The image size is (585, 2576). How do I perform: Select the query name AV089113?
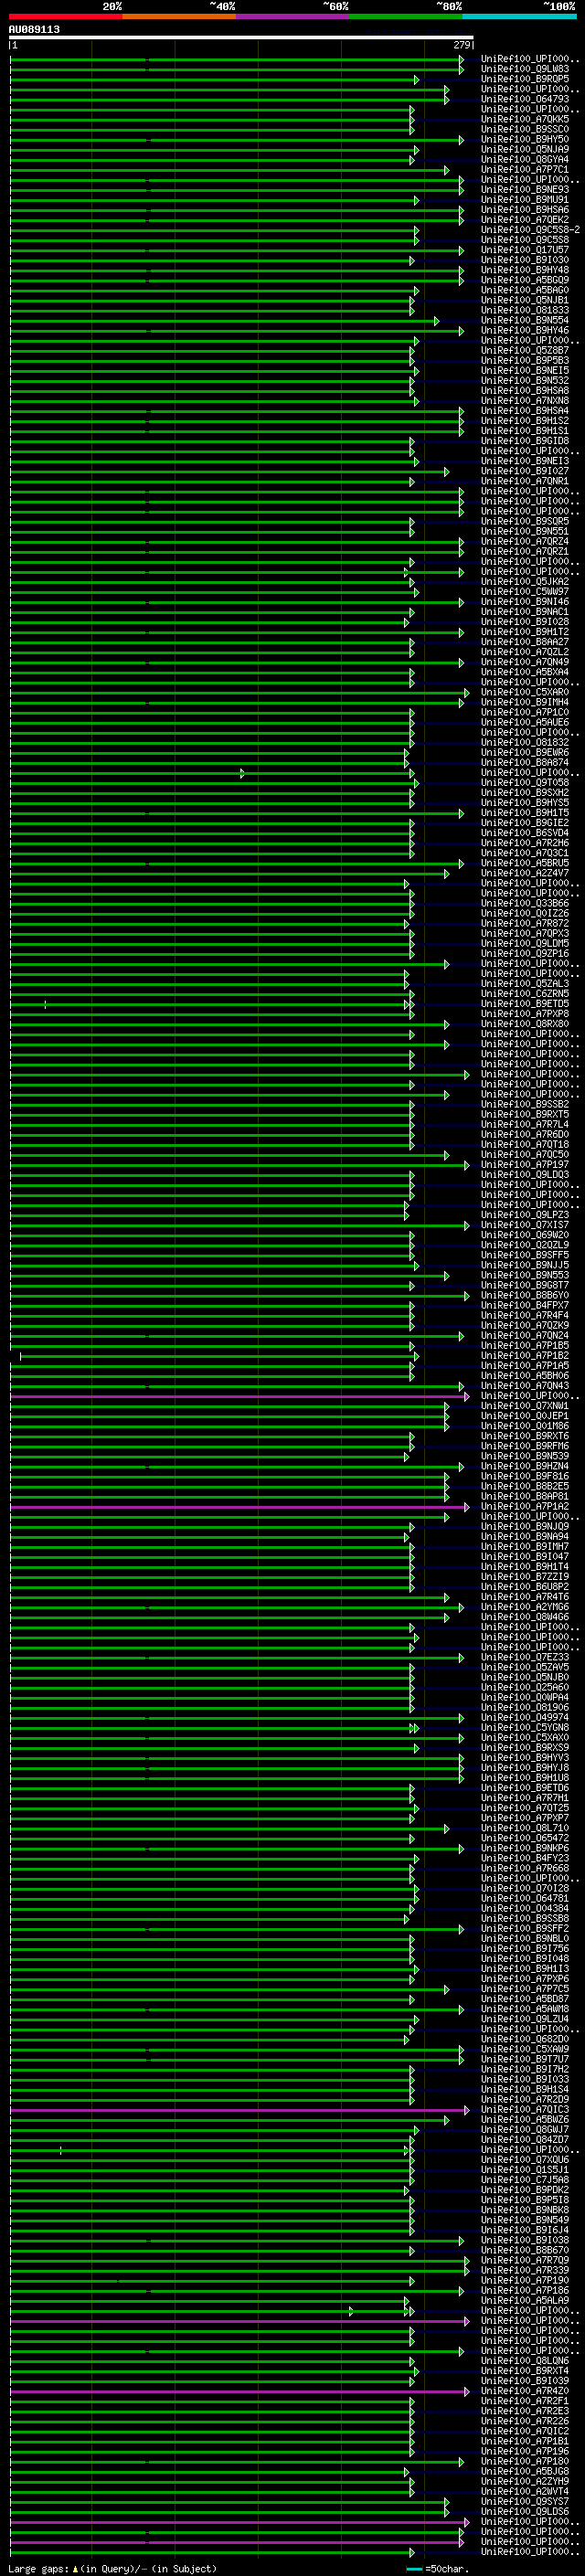pyautogui.click(x=34, y=30)
